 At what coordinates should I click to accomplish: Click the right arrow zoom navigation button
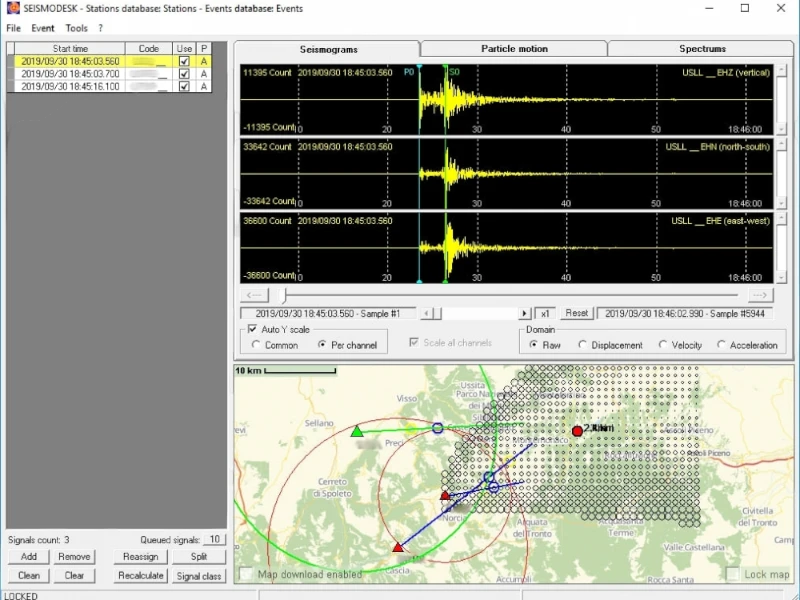point(761,295)
